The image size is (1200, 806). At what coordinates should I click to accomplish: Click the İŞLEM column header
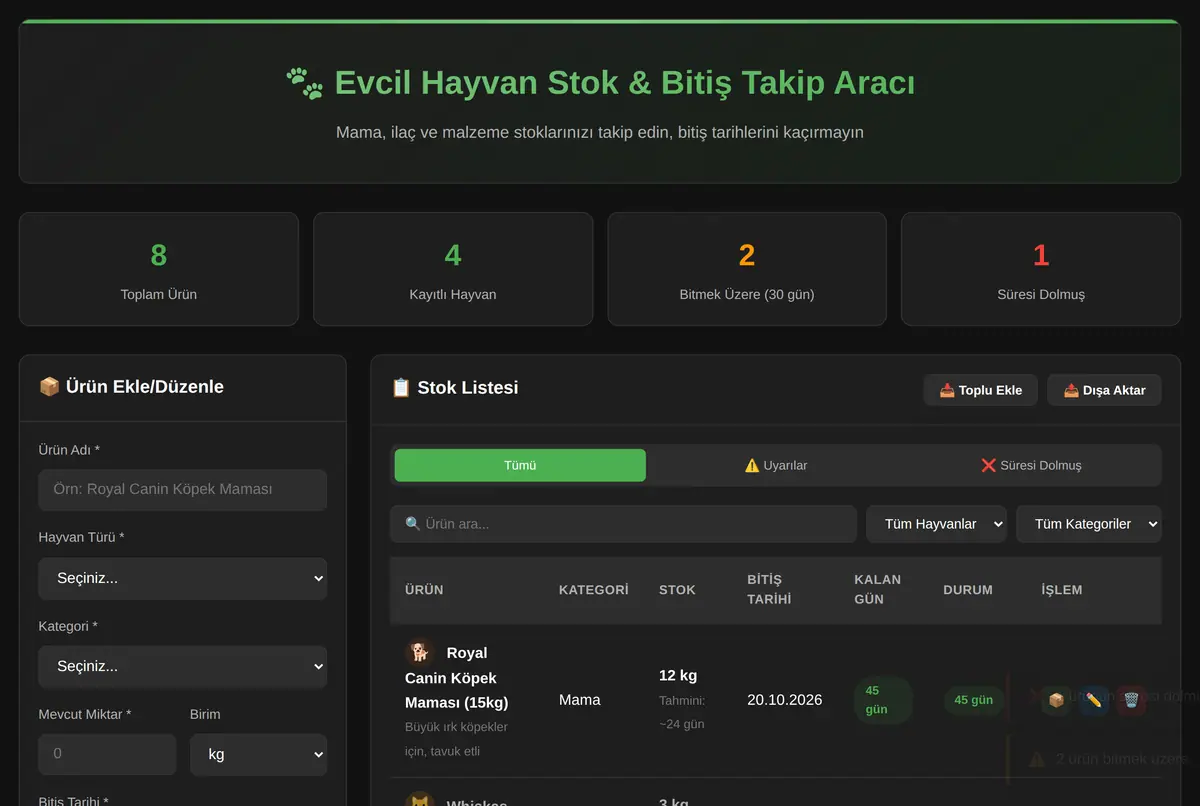pos(1062,590)
